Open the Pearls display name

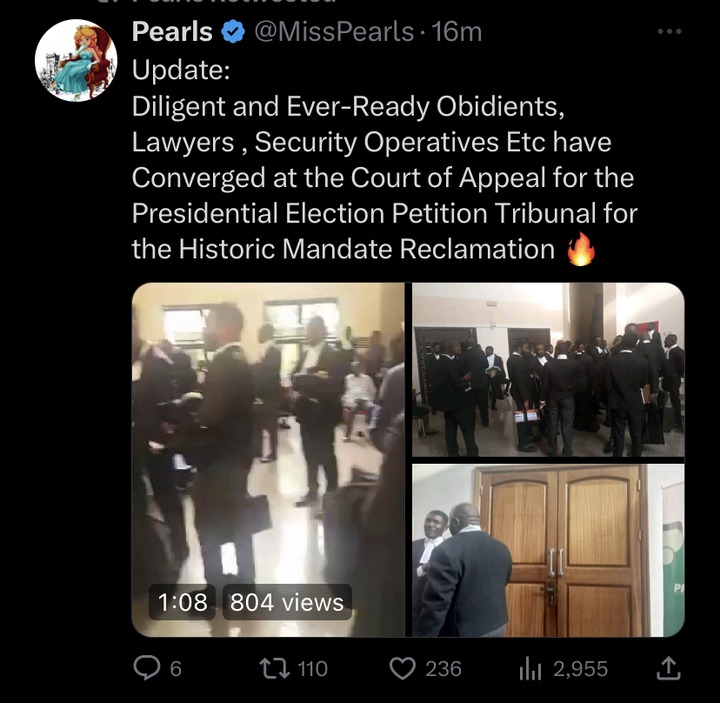[172, 32]
